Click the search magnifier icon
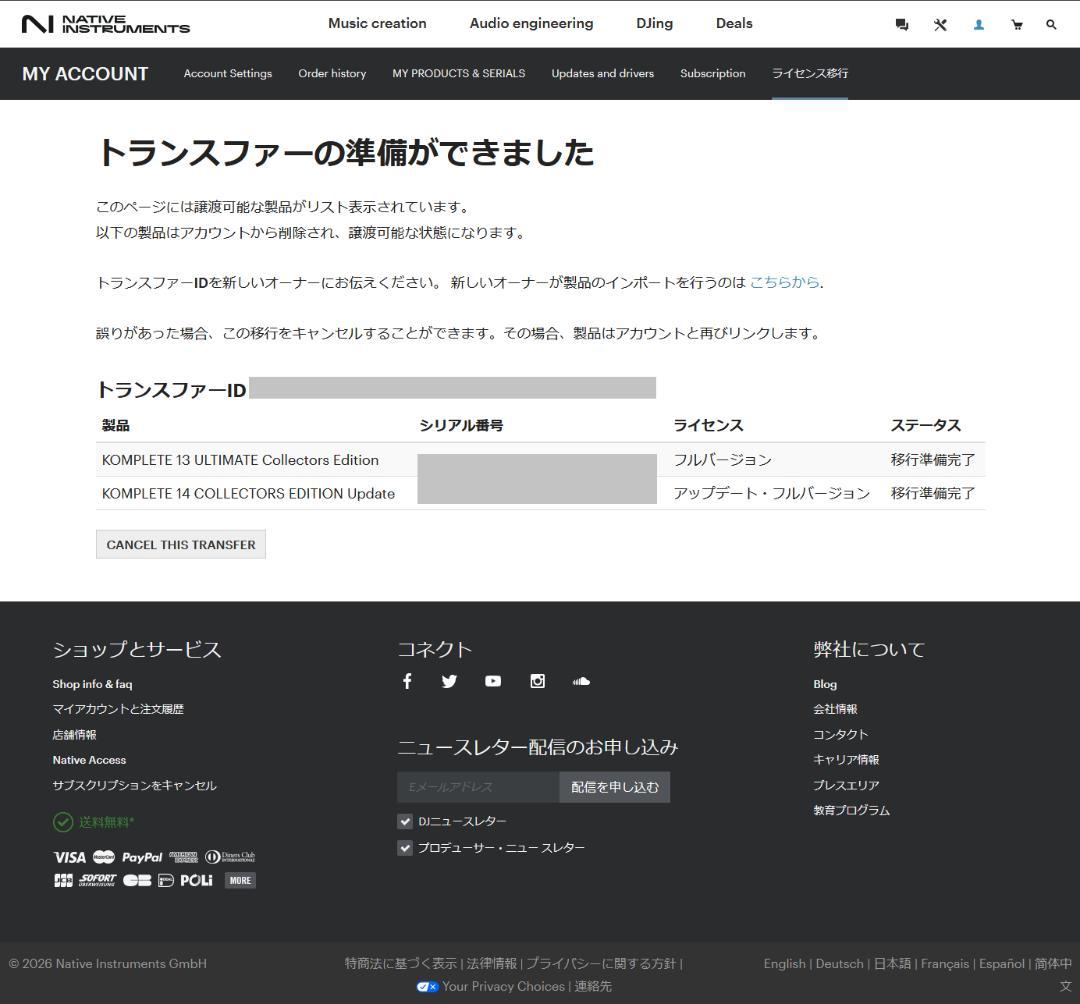Screen dimensions: 1080x1004 [x=1051, y=24]
